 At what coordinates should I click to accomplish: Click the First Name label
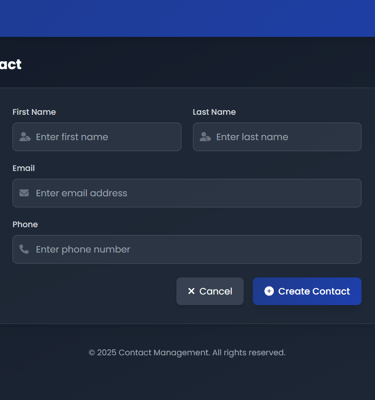point(34,112)
